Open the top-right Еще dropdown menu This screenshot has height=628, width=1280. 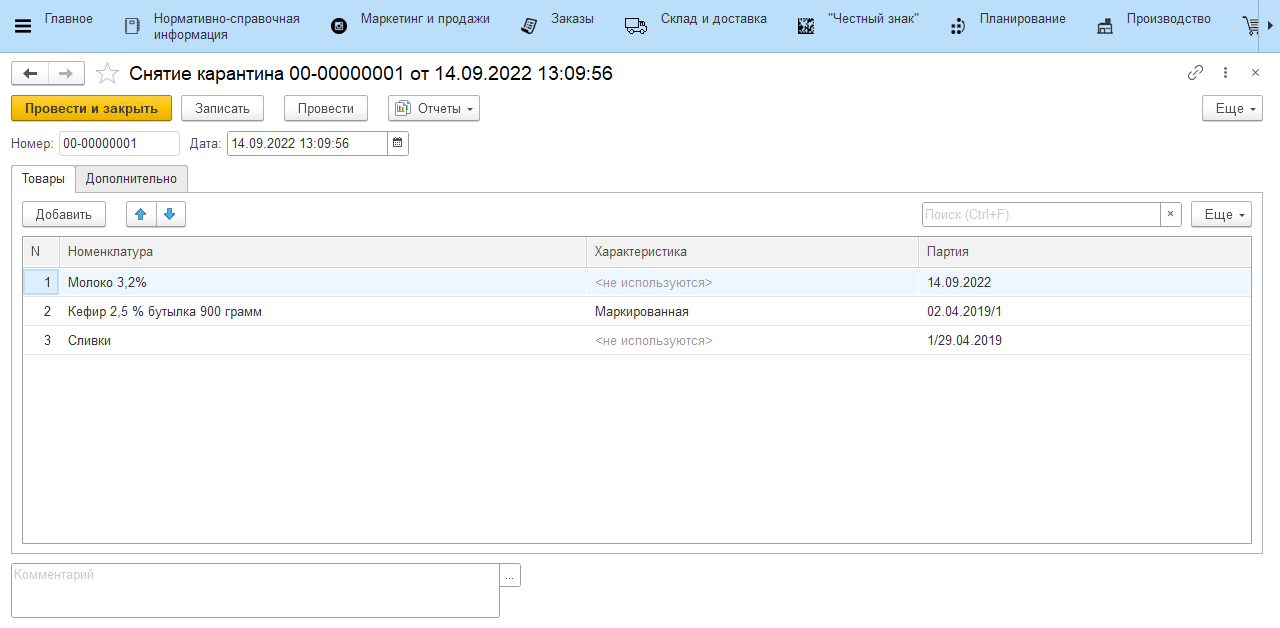click(x=1232, y=108)
